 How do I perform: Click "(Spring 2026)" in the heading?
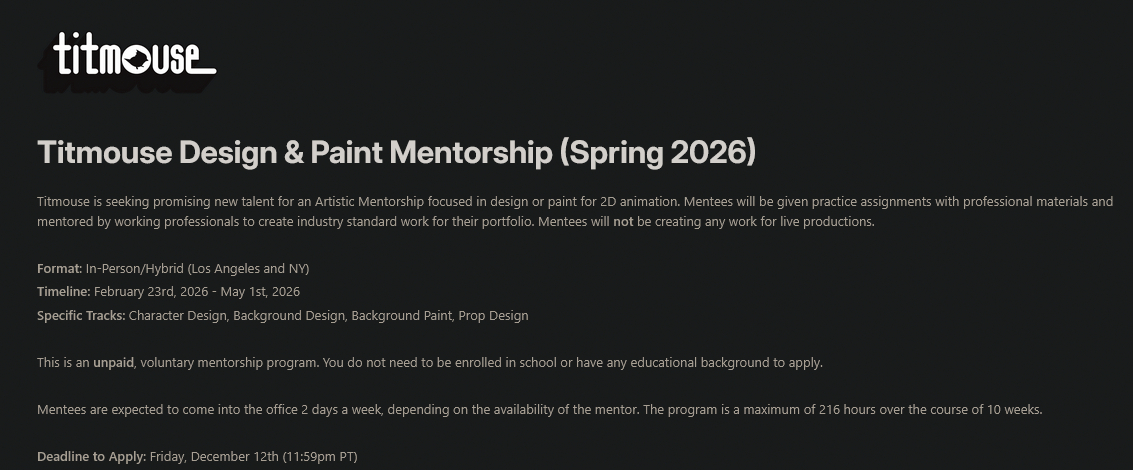pos(658,153)
